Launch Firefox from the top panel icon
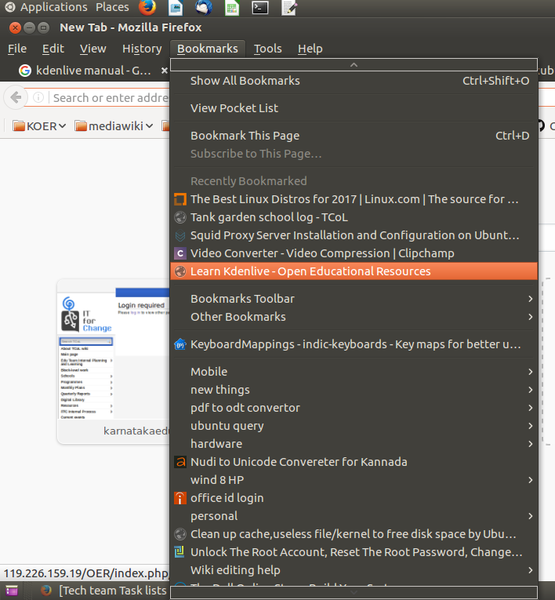 [147, 7]
